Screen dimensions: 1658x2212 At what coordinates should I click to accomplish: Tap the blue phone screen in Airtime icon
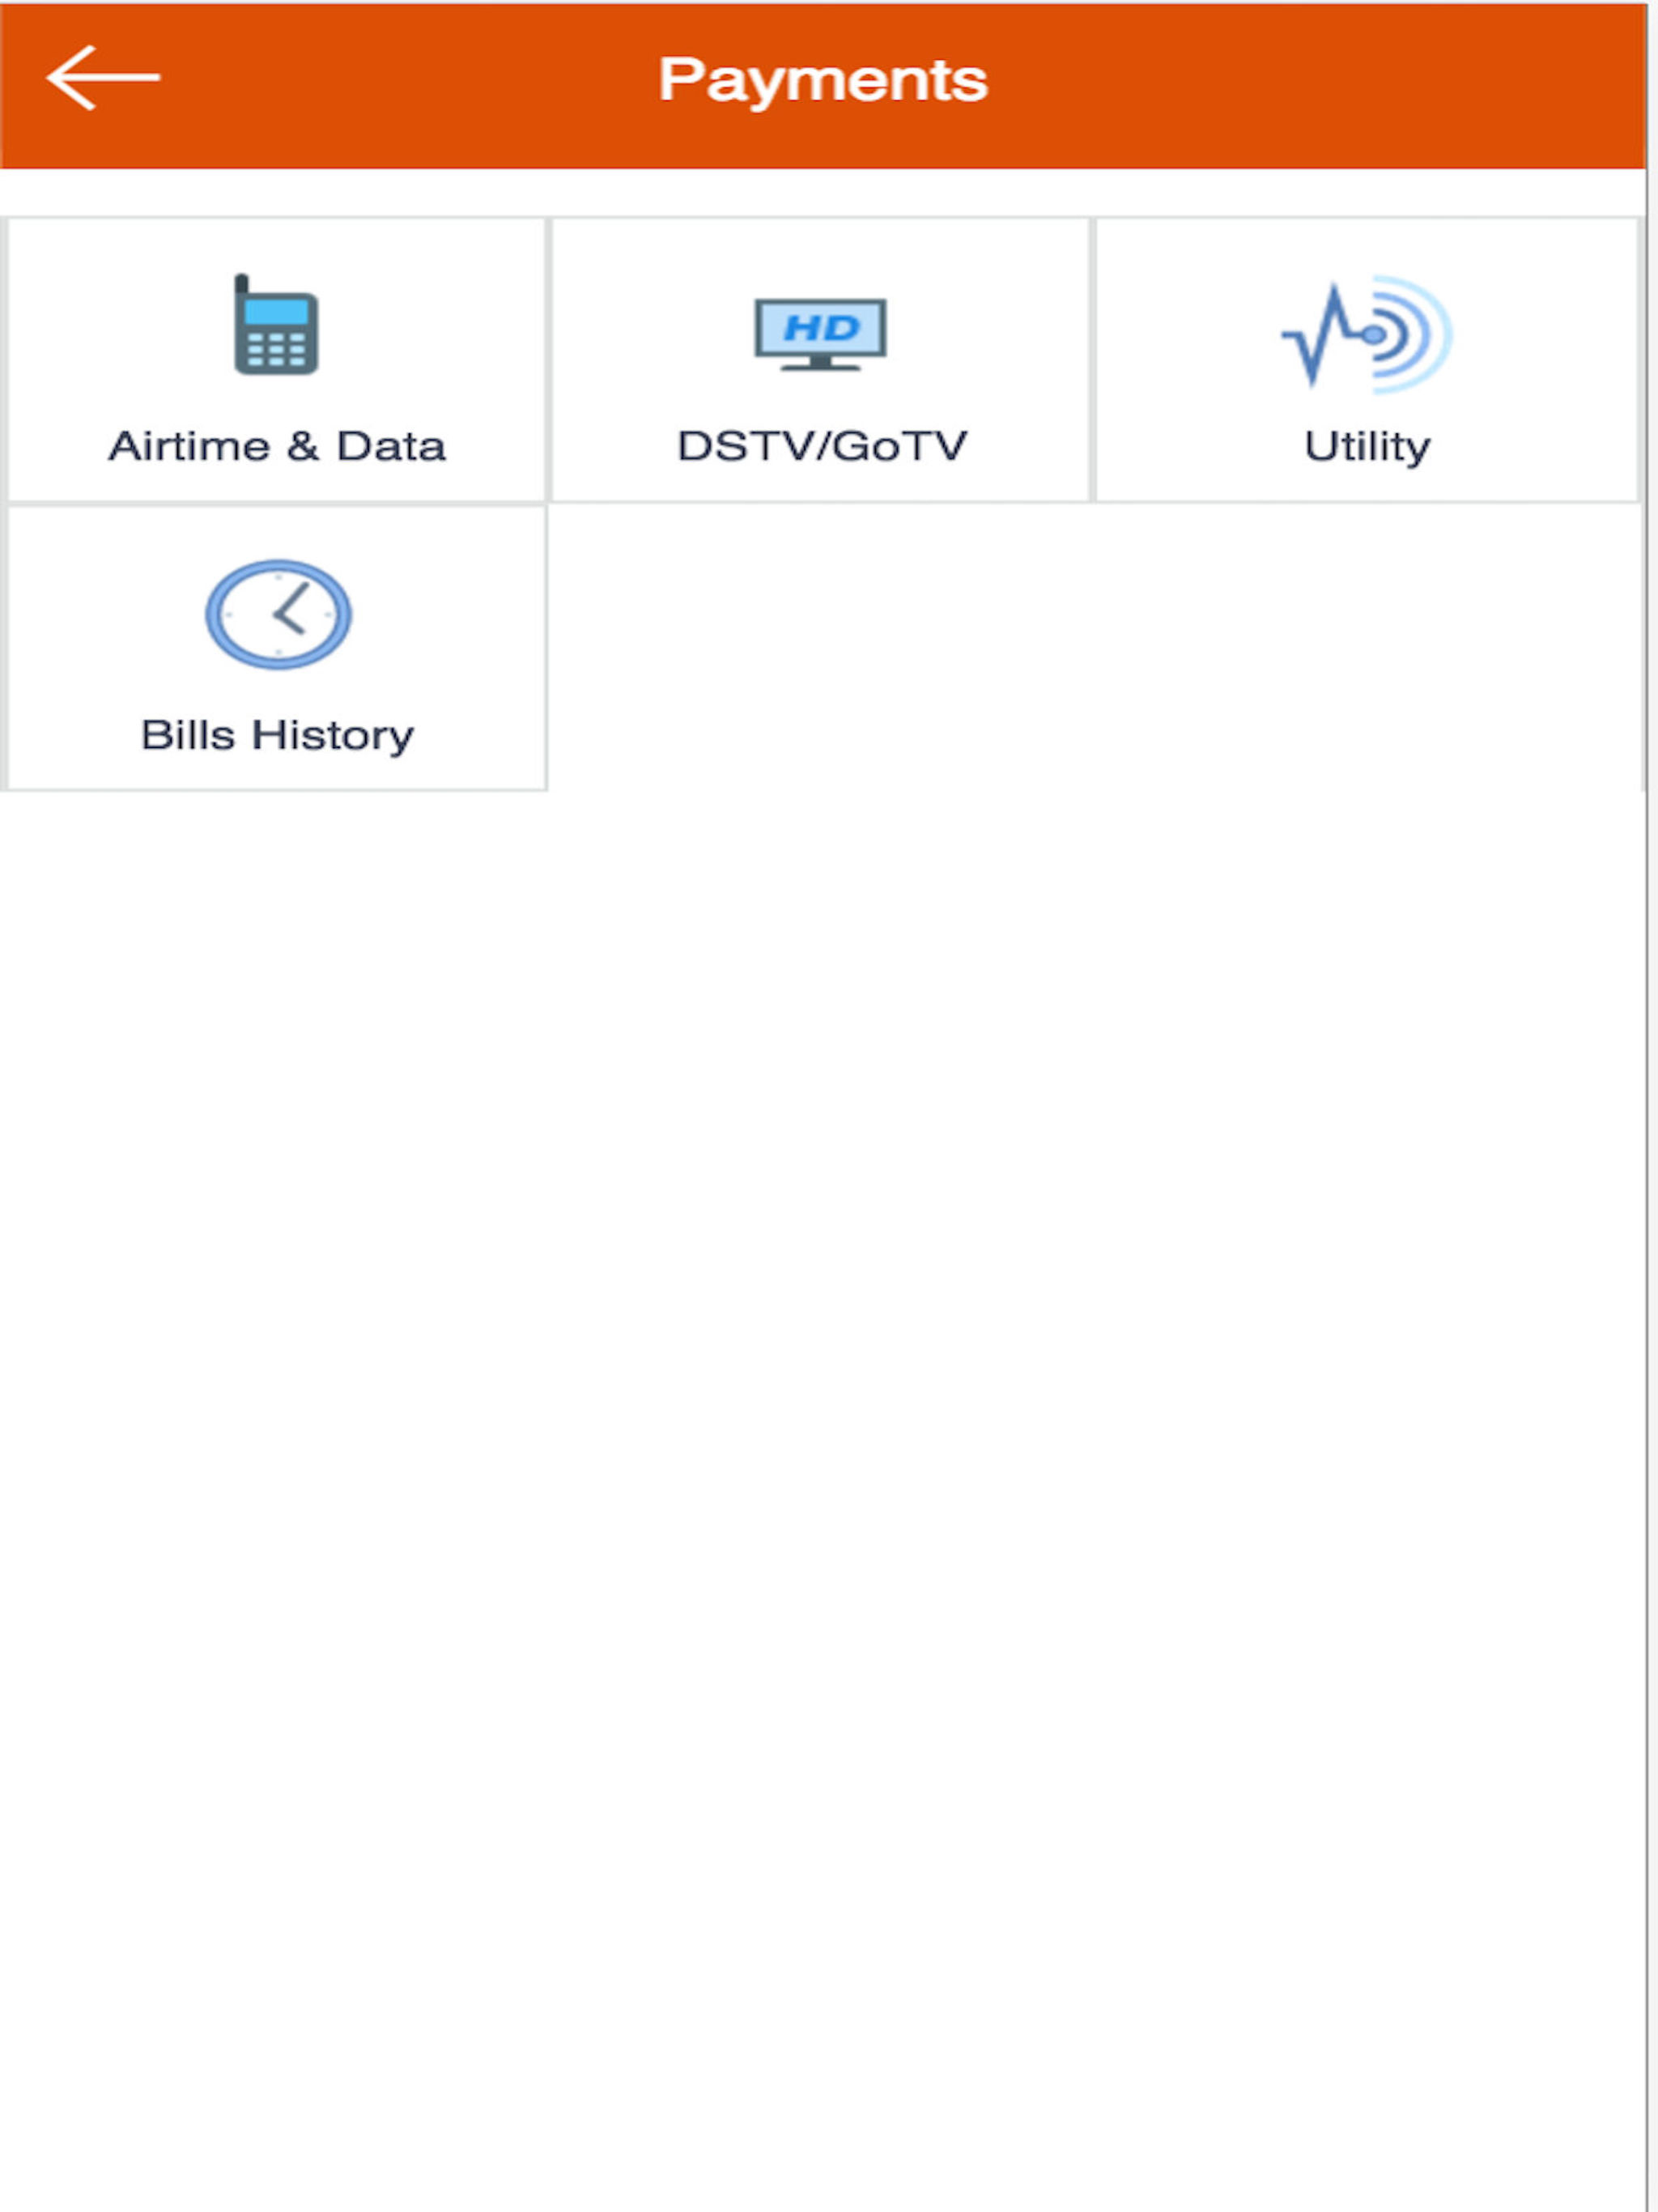coord(277,312)
